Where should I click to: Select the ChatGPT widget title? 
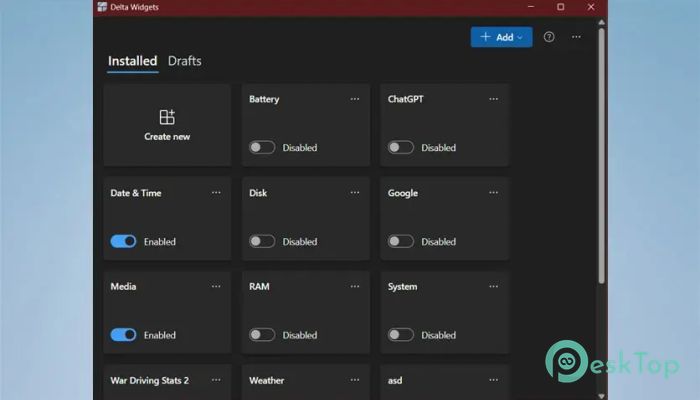[405, 99]
